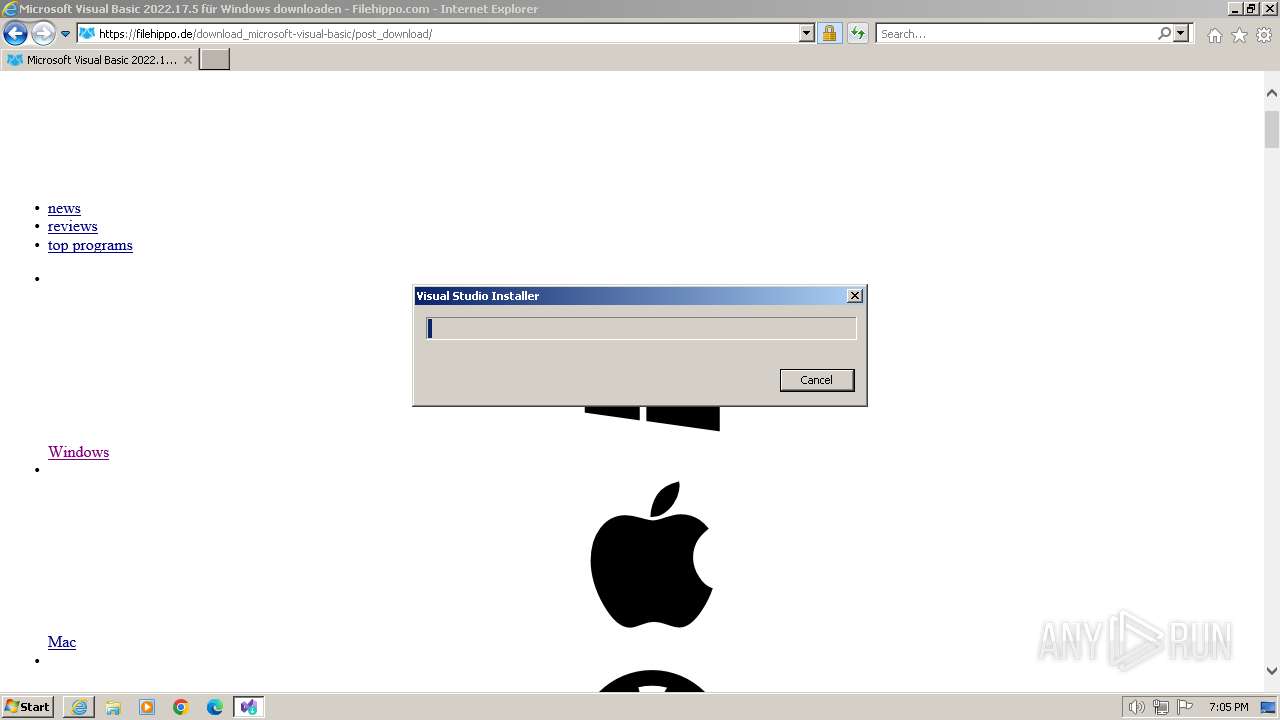
Task: Click the Apple logo image
Action: point(651,555)
